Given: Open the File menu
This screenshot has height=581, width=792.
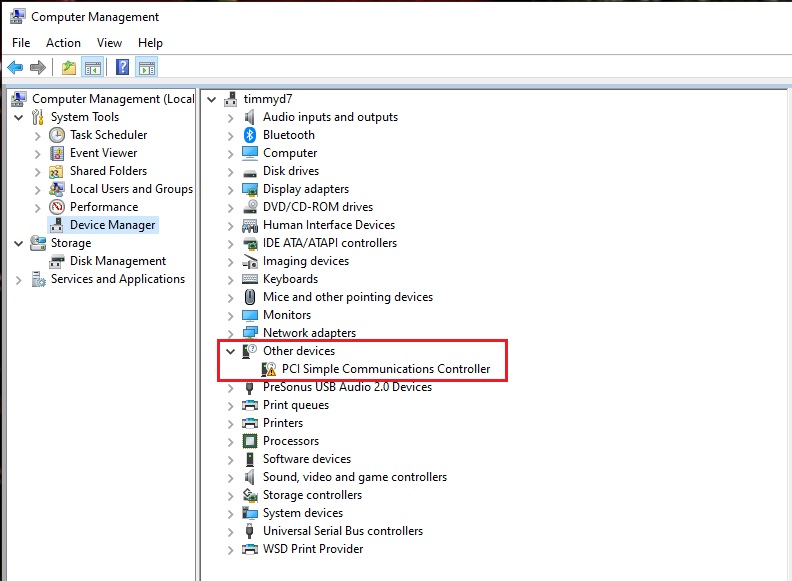Looking at the screenshot, I should pos(21,43).
